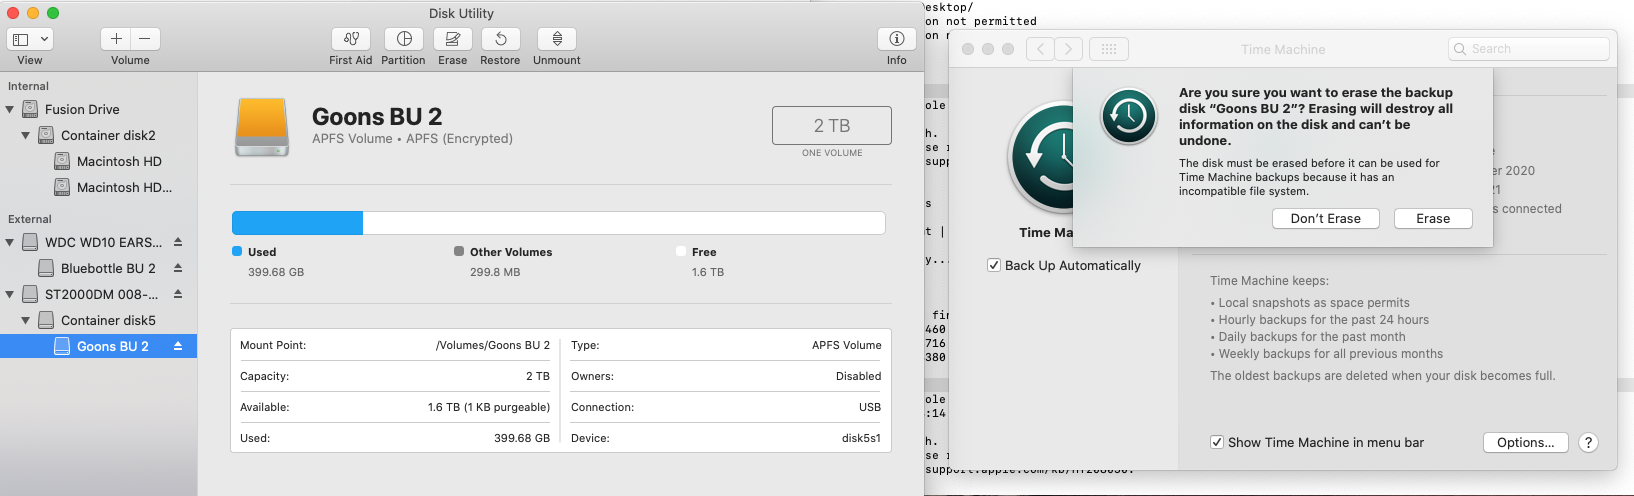Viewport: 1634px width, 496px height.
Task: Select Goons BU 2 in the sidebar
Action: coord(98,347)
